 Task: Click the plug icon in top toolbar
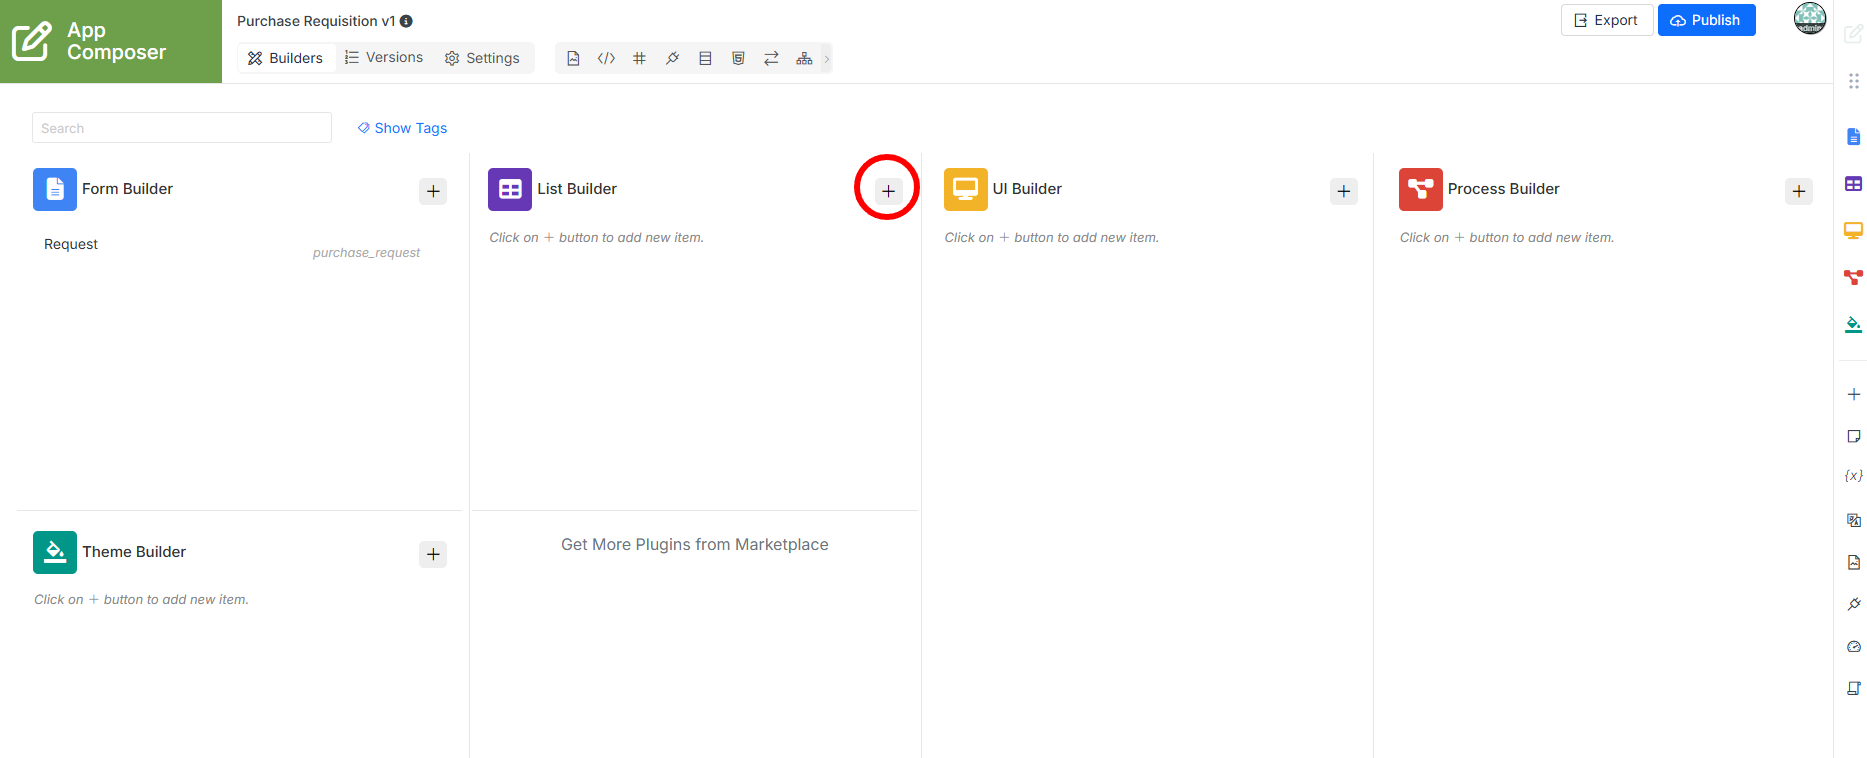(672, 58)
